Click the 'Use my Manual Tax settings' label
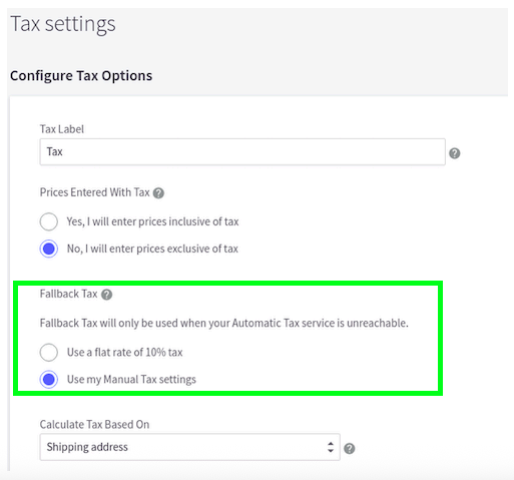The width and height of the screenshot is (514, 480). (131, 379)
